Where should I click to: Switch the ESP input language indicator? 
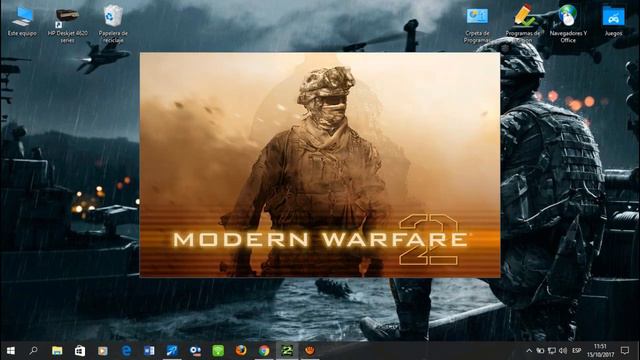click(576, 351)
